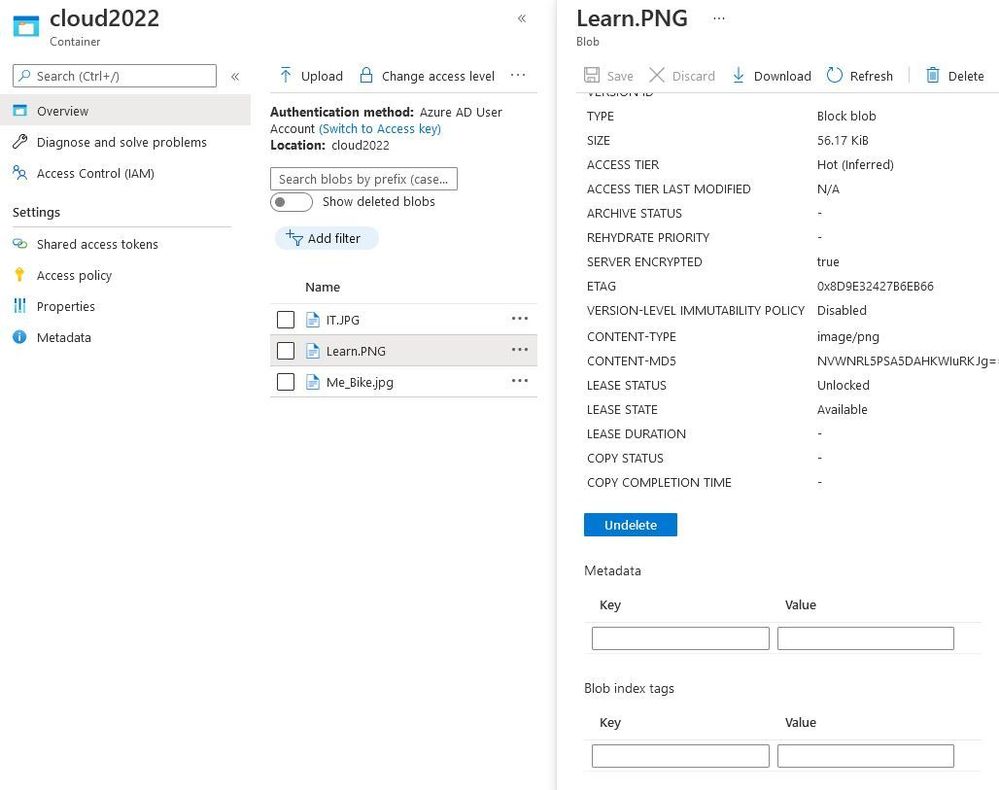Viewport: 999px width, 790px height.
Task: Focus the Blob index tags Value input
Action: point(865,756)
